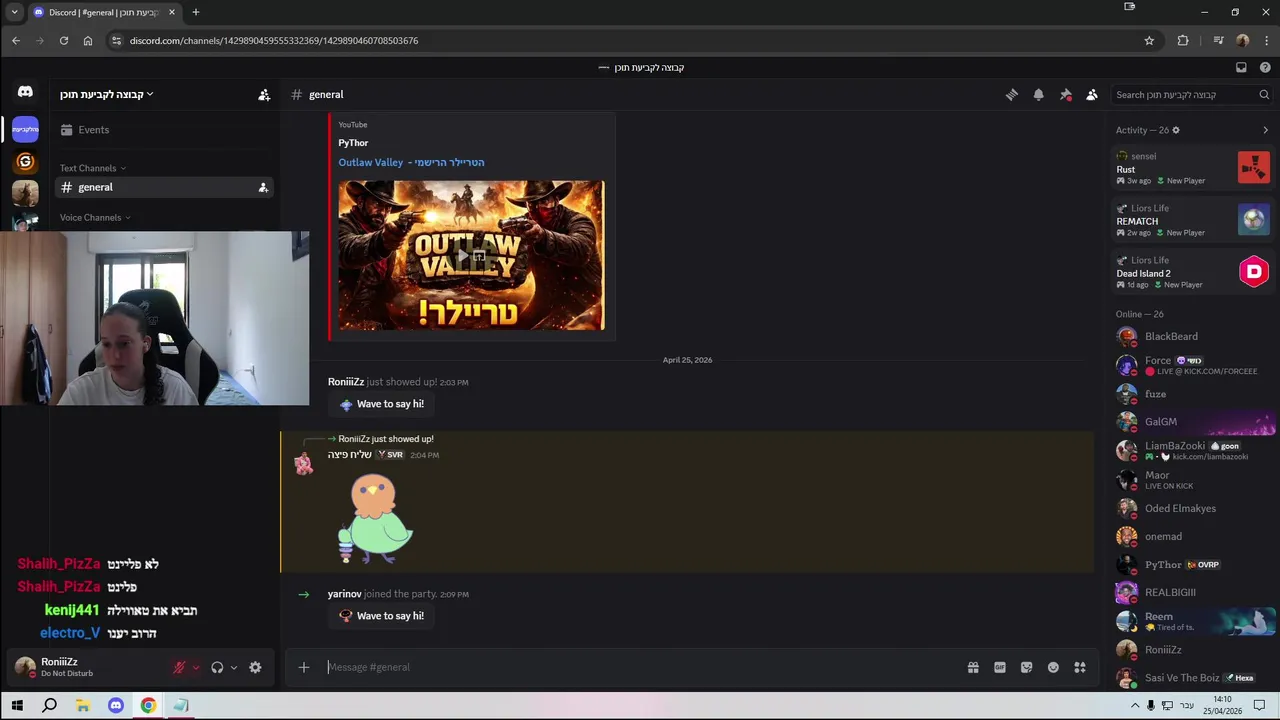
Task: Click the Chrome reload button
Action: coord(63,41)
